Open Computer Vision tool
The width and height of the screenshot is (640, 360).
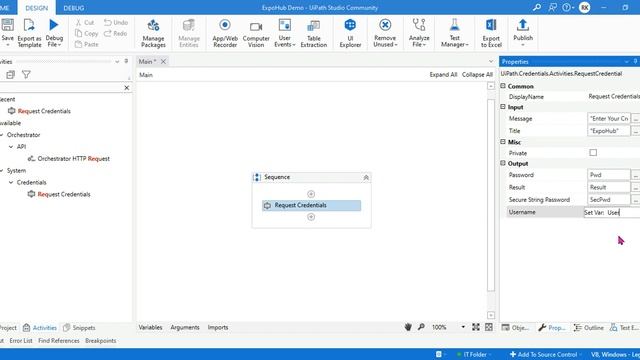(x=256, y=33)
